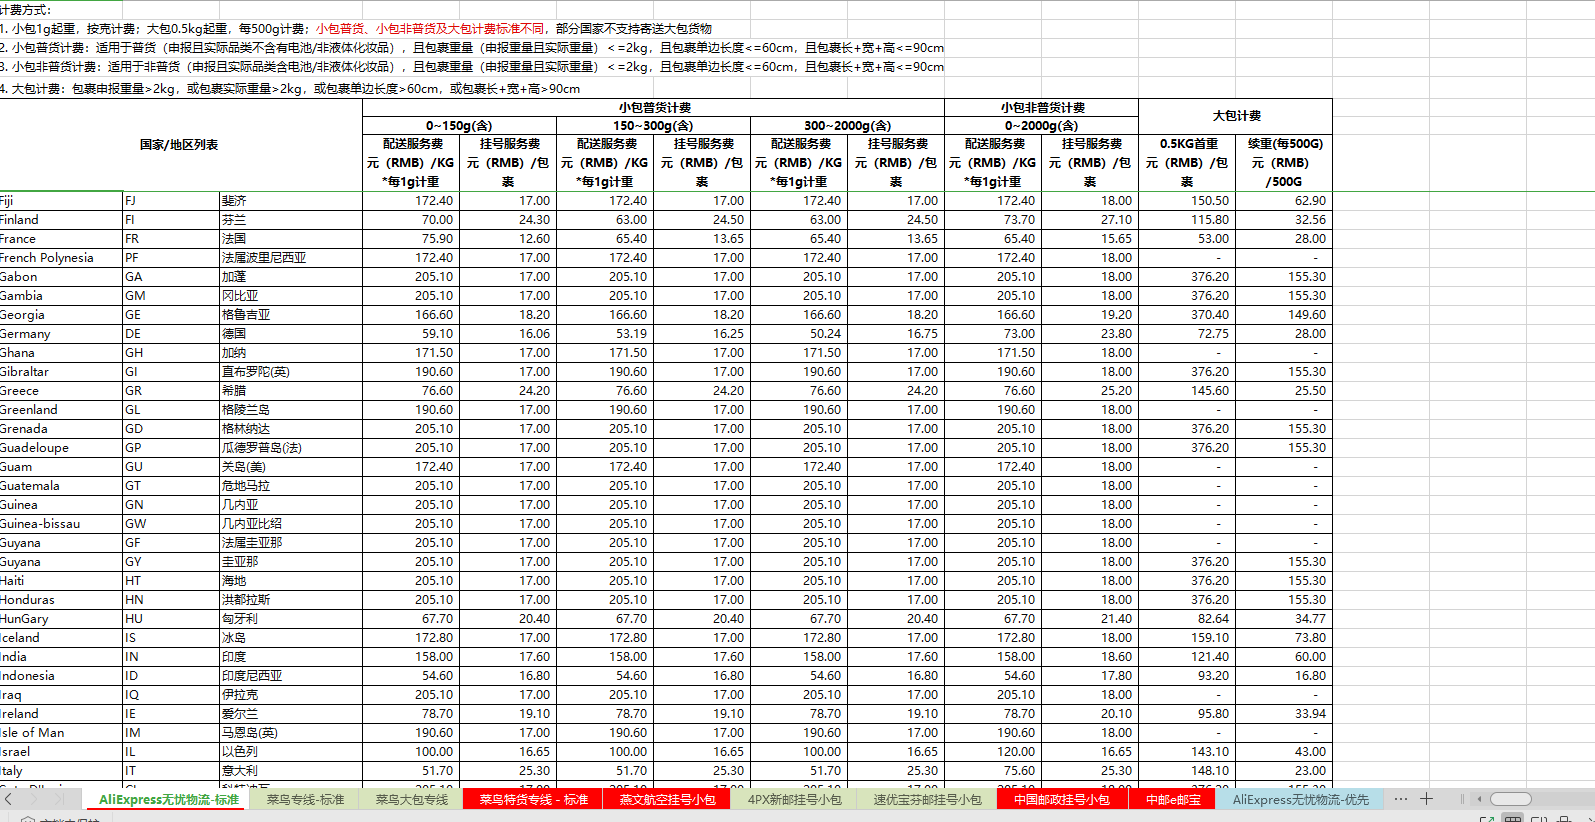1595x822 pixels.
Task: Click the horizontal scrollbar's left arrow
Action: pyautogui.click(x=1479, y=799)
